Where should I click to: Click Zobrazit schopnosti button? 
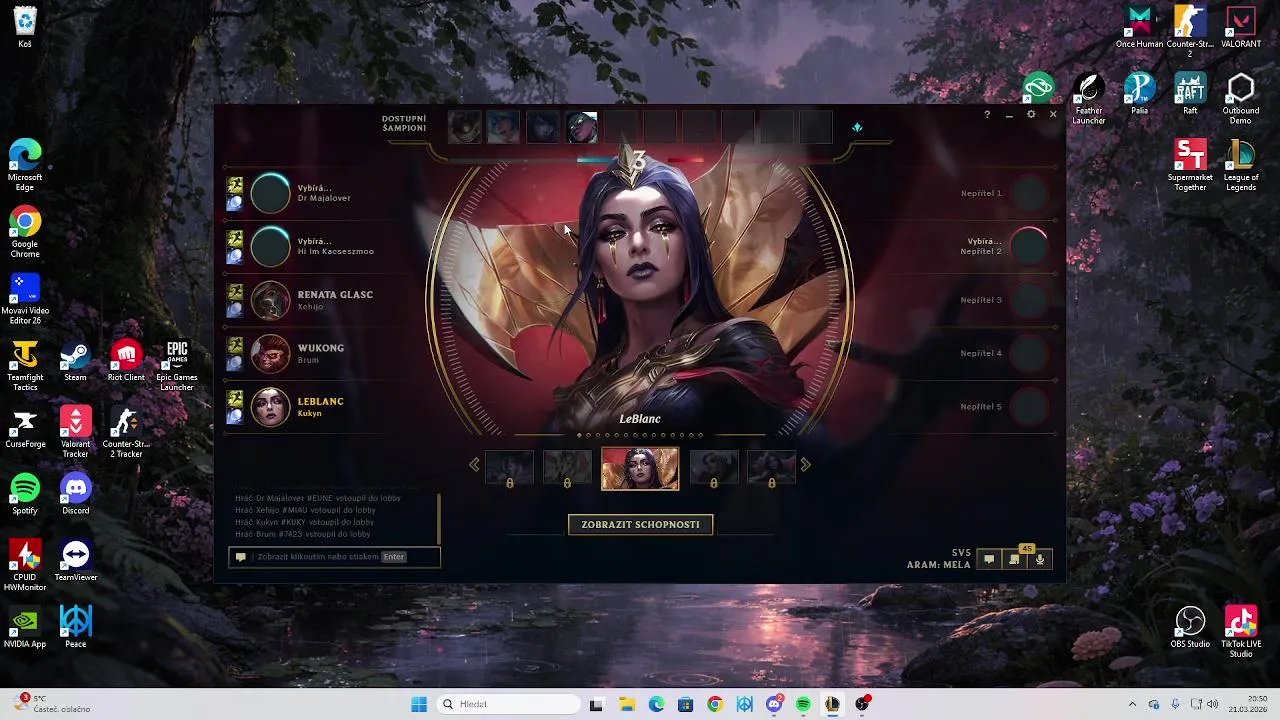click(x=640, y=524)
